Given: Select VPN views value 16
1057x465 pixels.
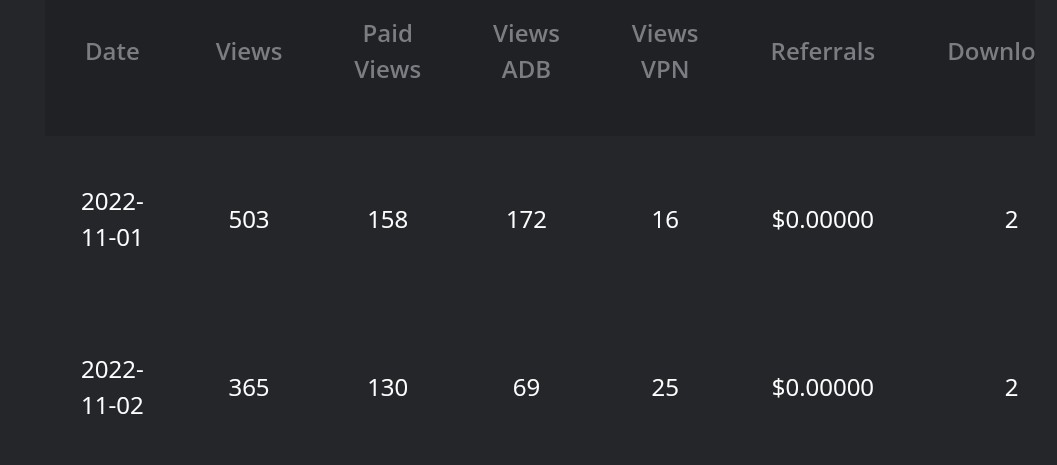Looking at the screenshot, I should pyautogui.click(x=665, y=220).
